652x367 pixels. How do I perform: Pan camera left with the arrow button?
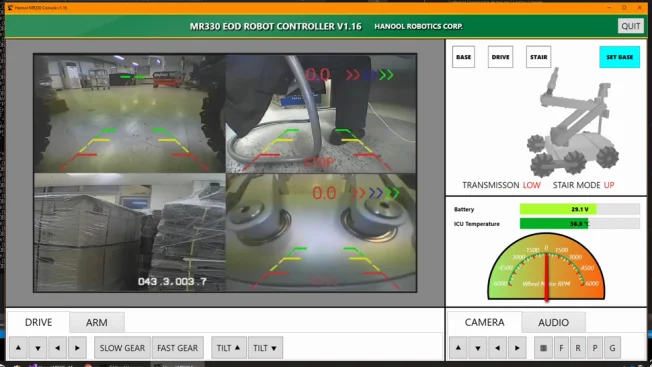[497, 347]
